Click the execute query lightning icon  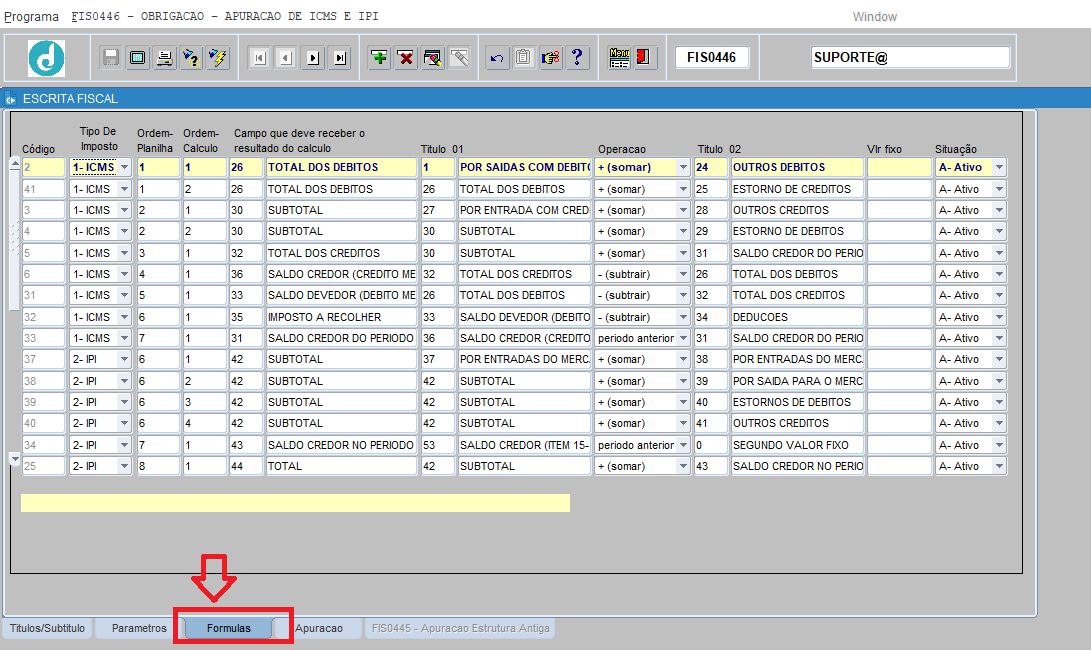point(218,58)
